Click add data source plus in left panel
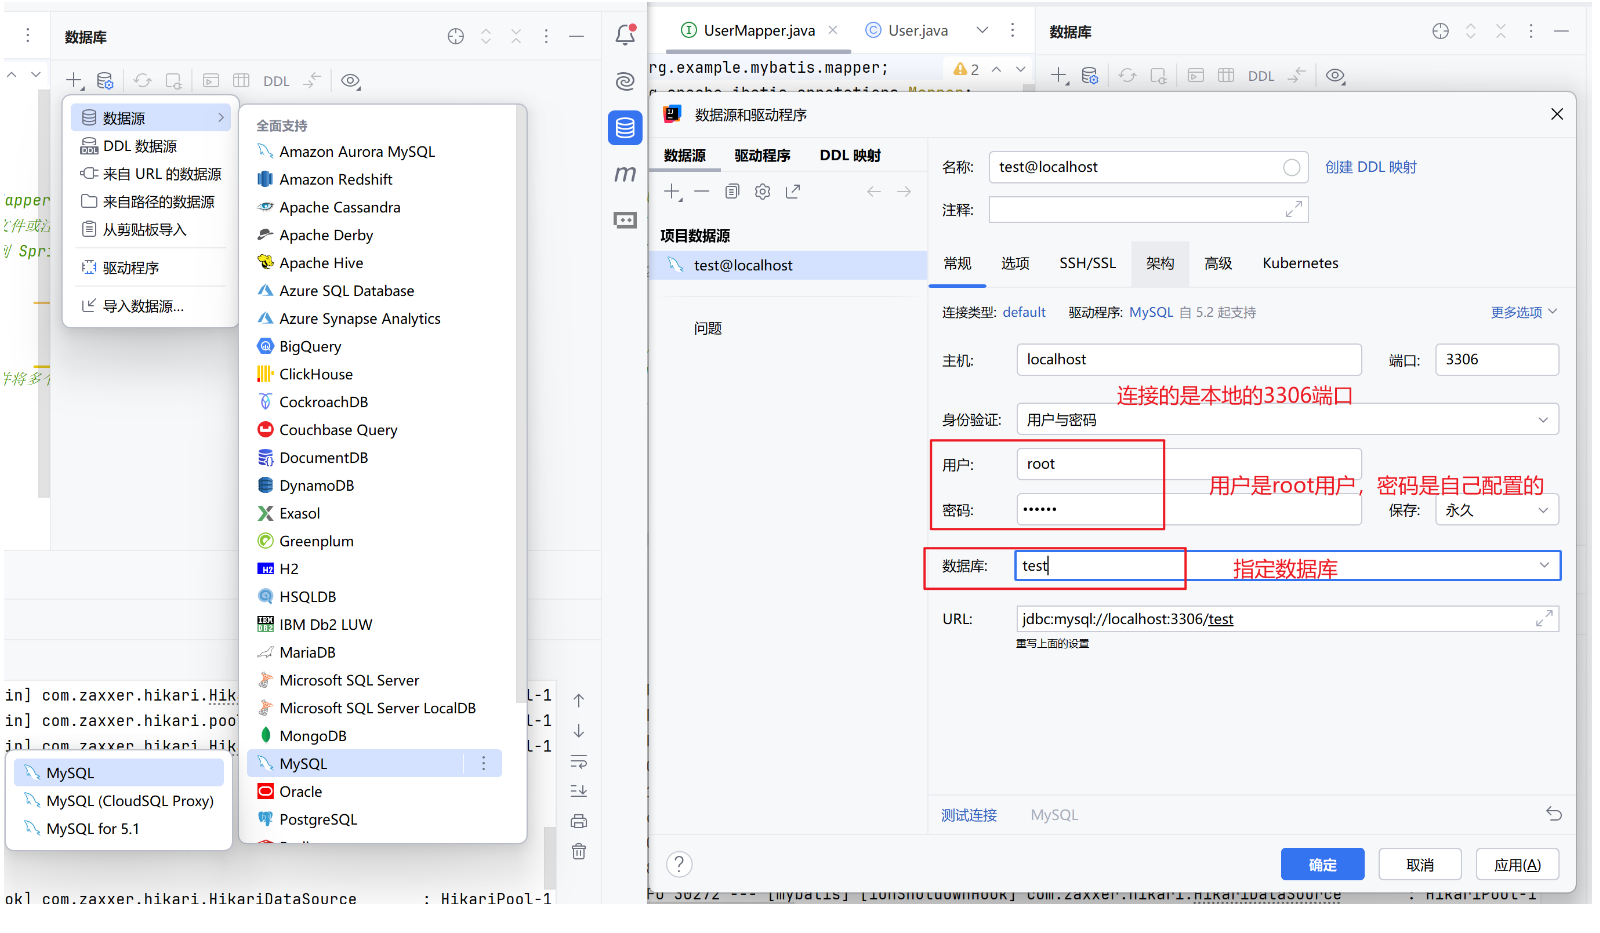Viewport: 1600px width, 933px height. pos(75,80)
